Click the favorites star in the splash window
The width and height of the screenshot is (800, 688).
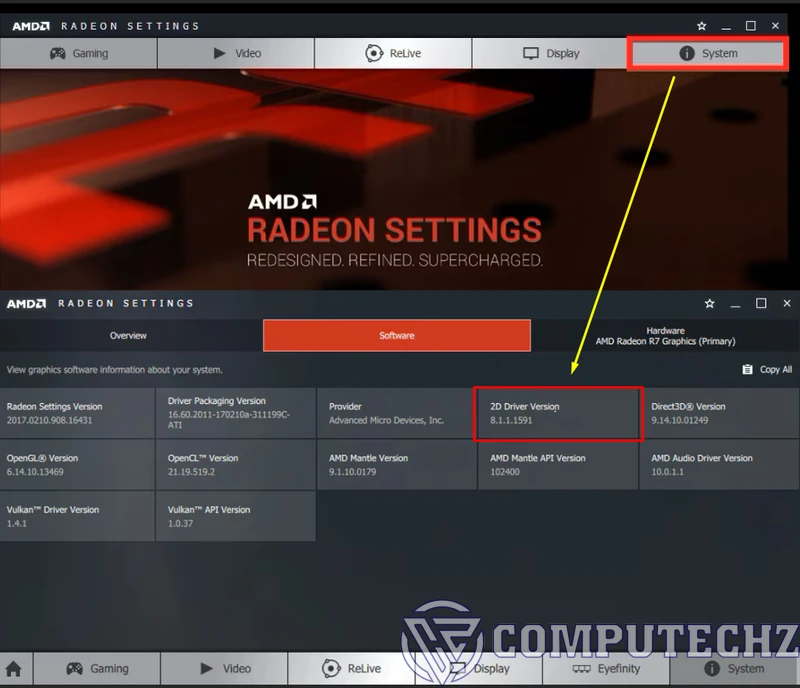702,26
